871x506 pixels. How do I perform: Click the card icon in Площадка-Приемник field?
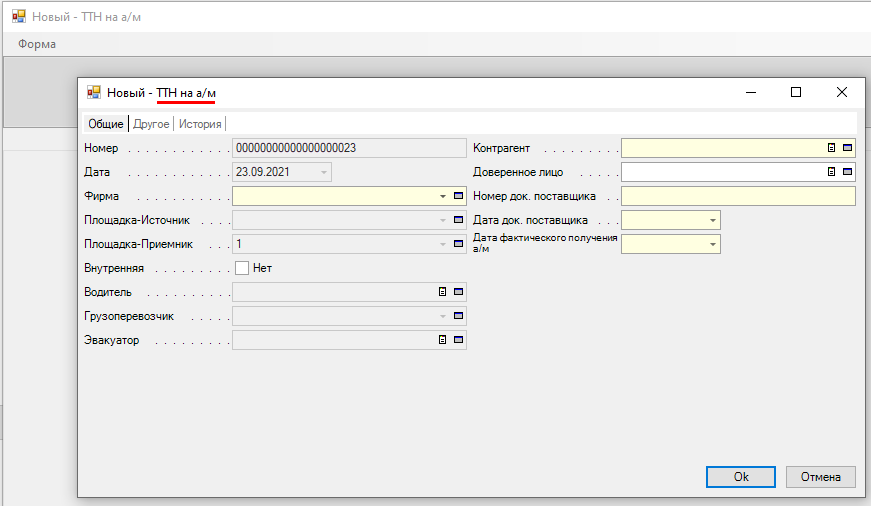(458, 244)
